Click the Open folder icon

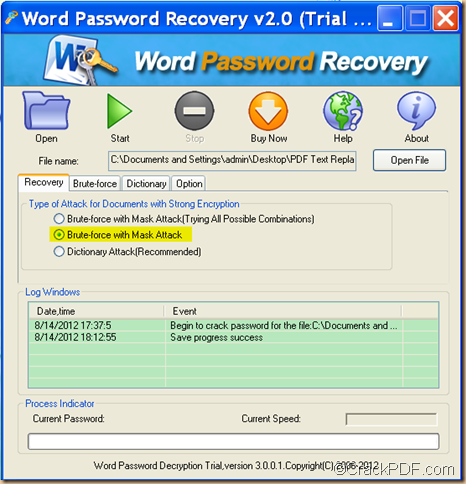[46, 111]
